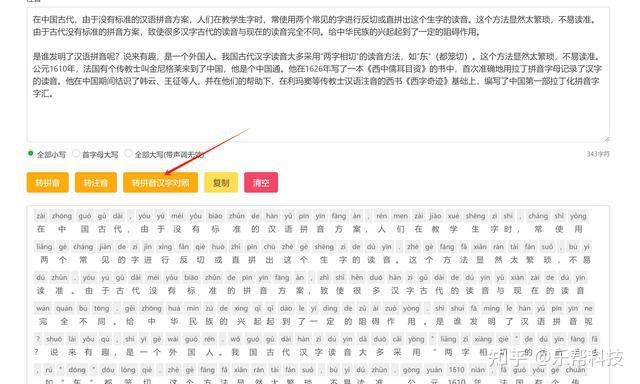Select the 全部大写(带声调无效) radio option
This screenshot has height=384, width=640.
128,154
